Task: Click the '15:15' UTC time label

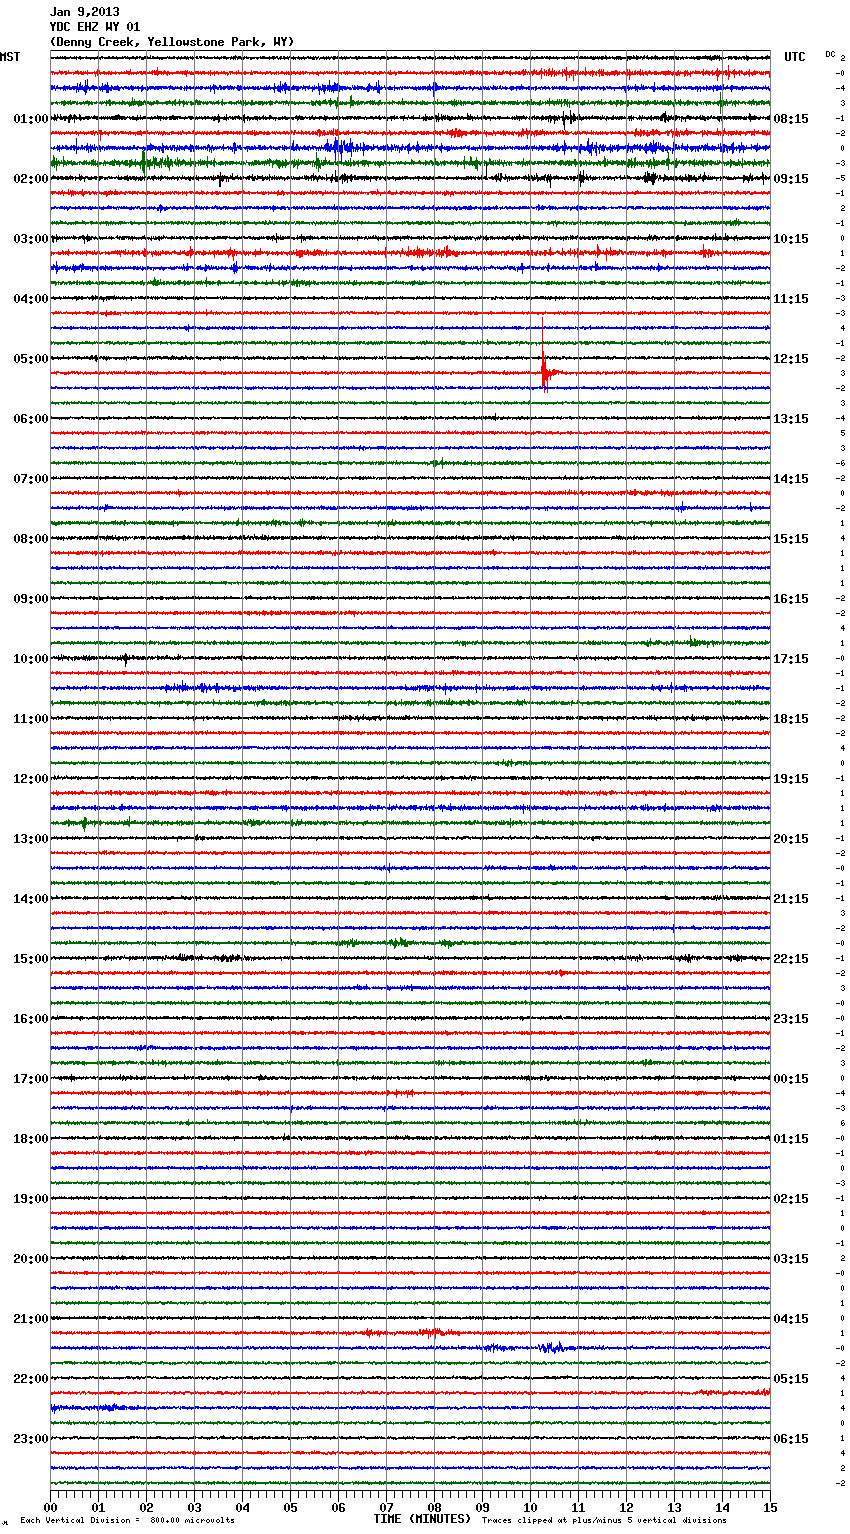Action: (791, 539)
